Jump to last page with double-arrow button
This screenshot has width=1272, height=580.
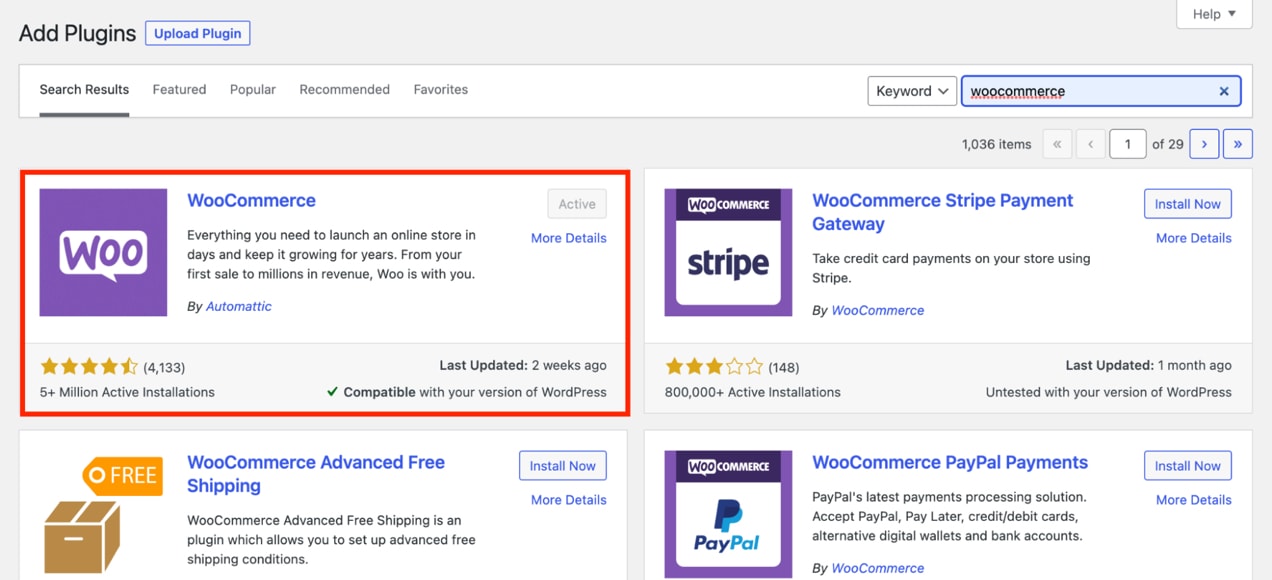point(1238,143)
